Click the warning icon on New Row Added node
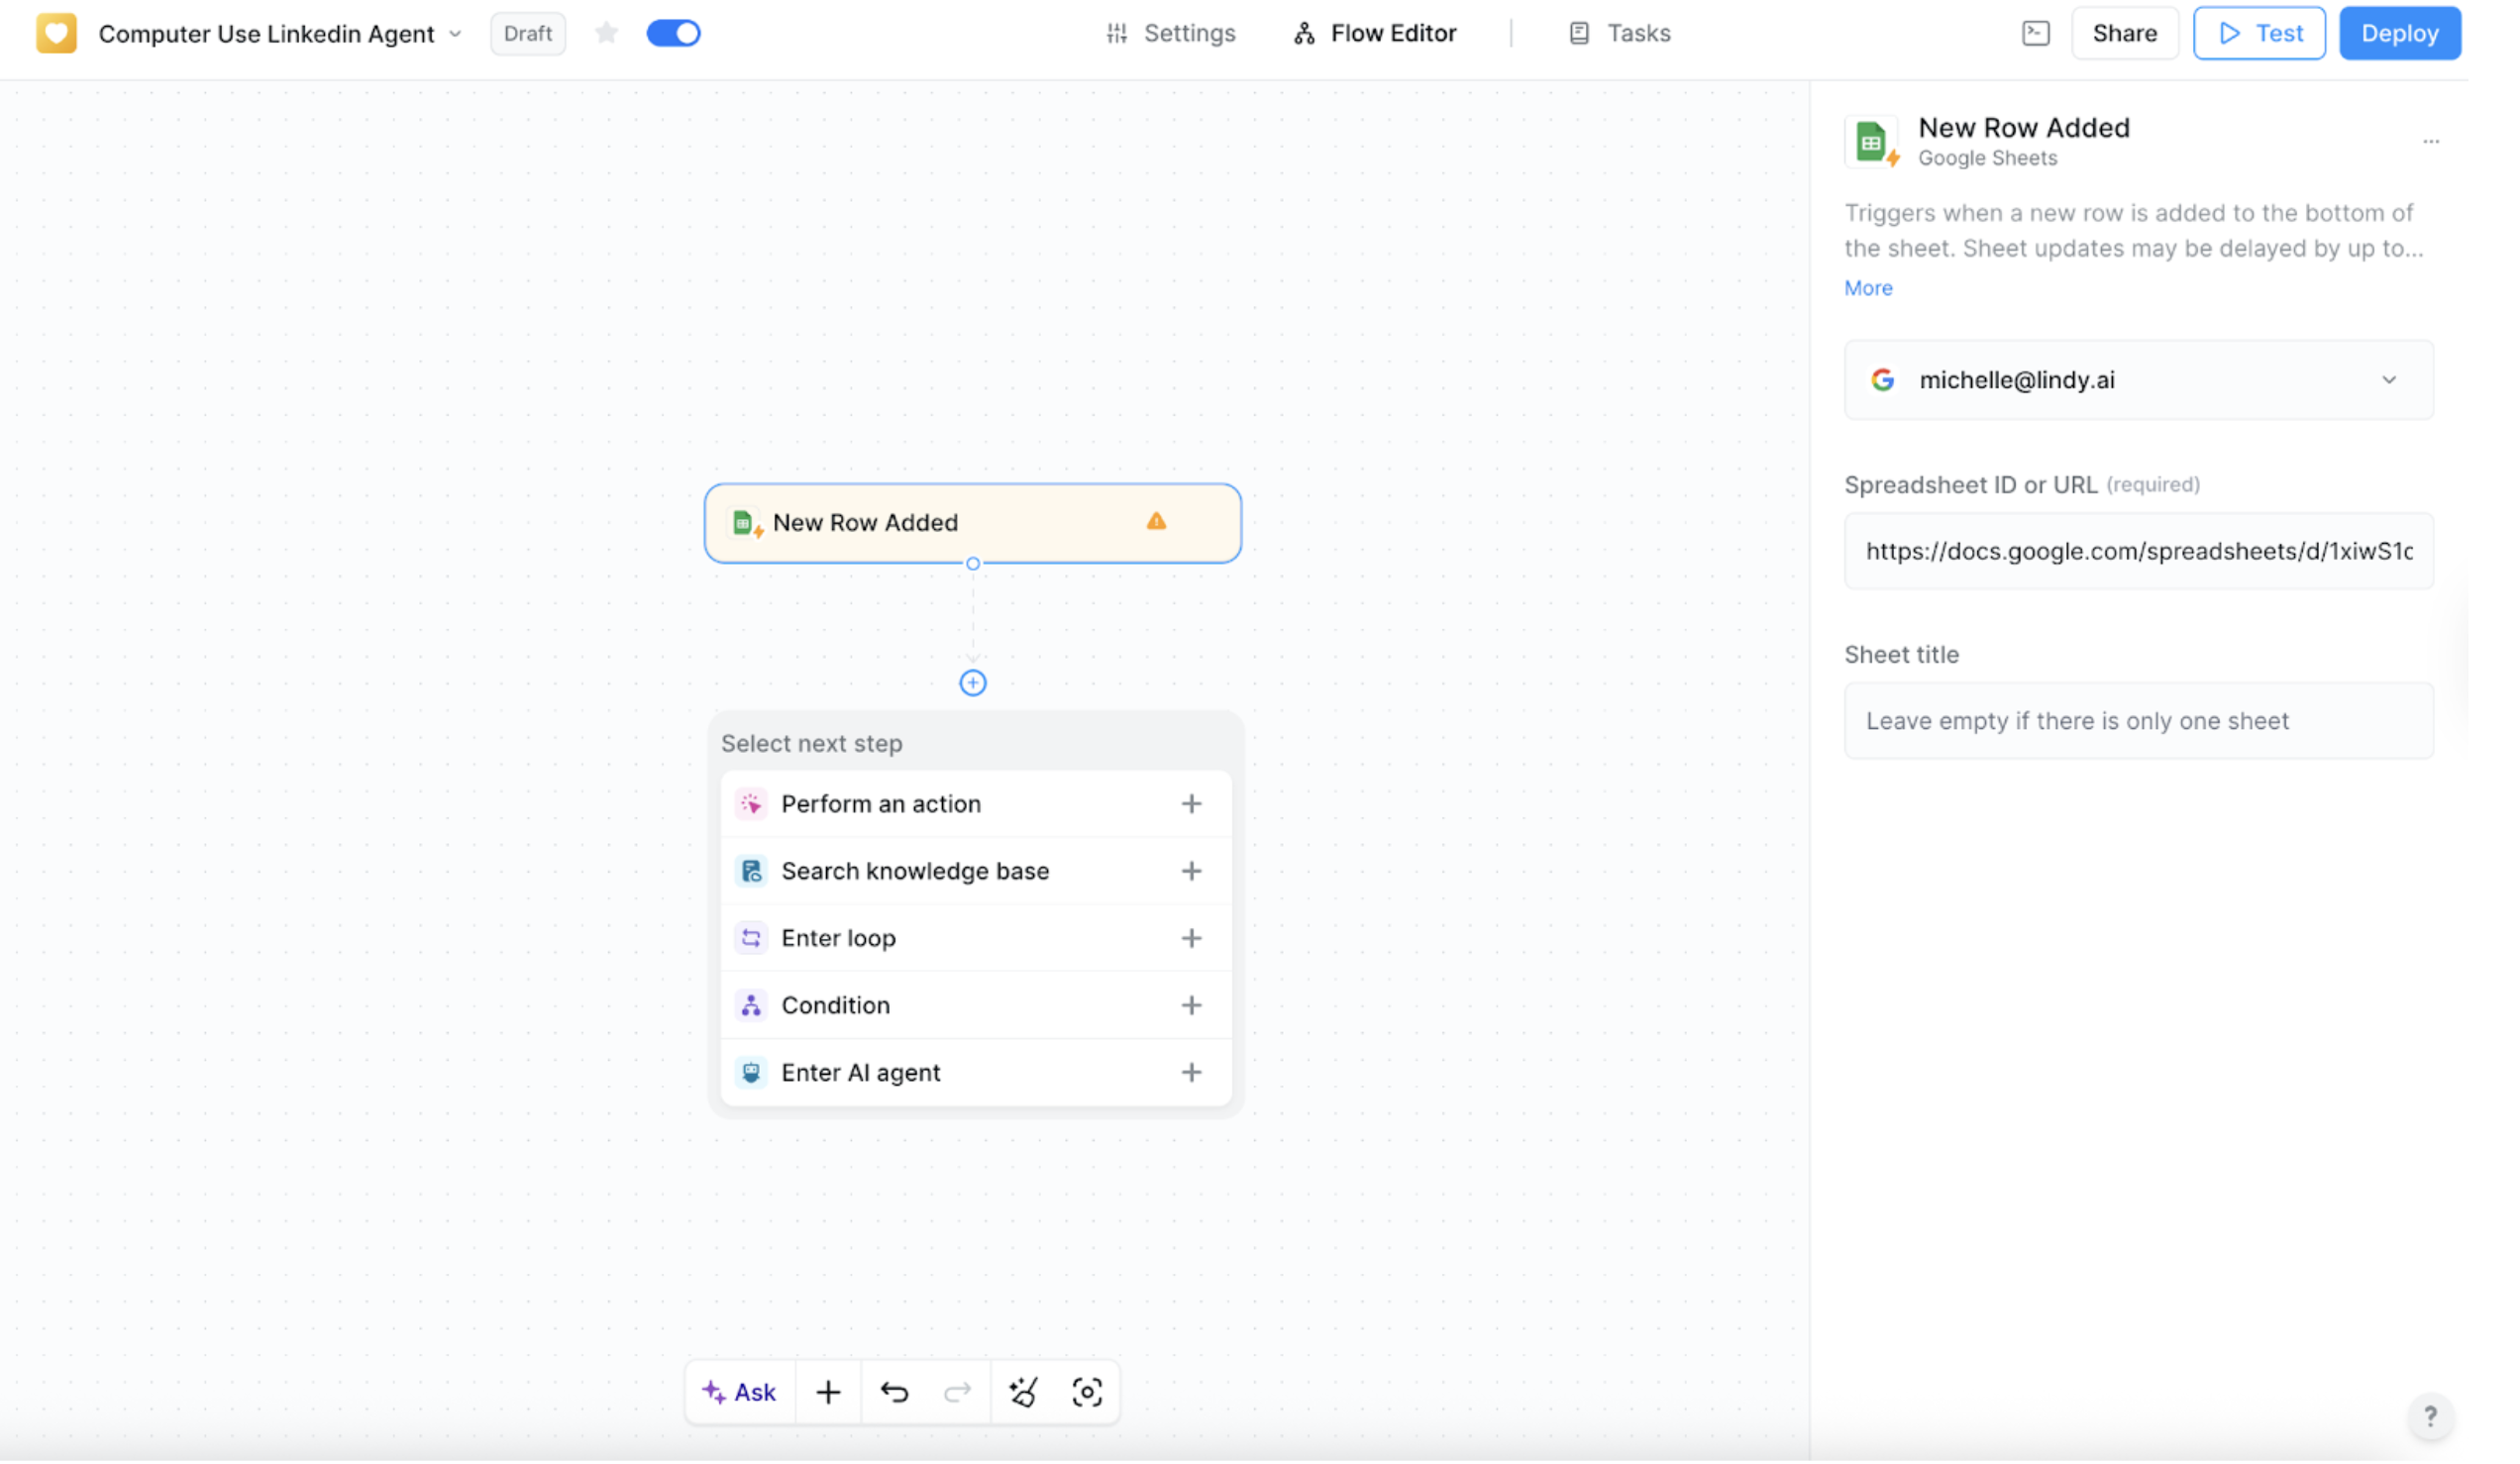Image resolution: width=2520 pixels, height=1464 pixels. 1156,521
